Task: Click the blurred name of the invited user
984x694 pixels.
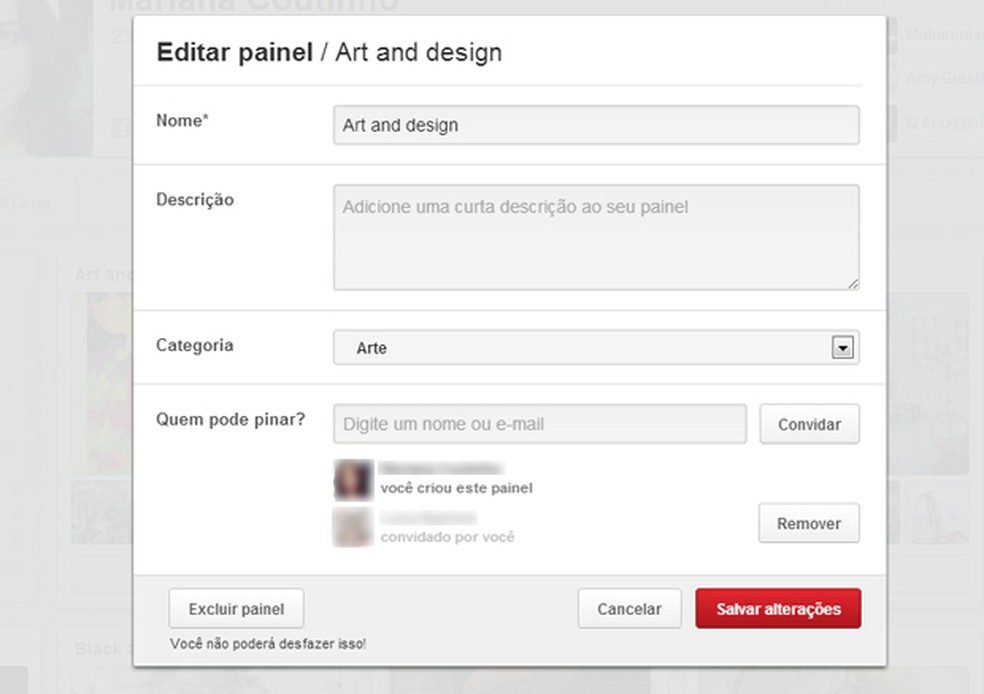Action: (x=427, y=518)
